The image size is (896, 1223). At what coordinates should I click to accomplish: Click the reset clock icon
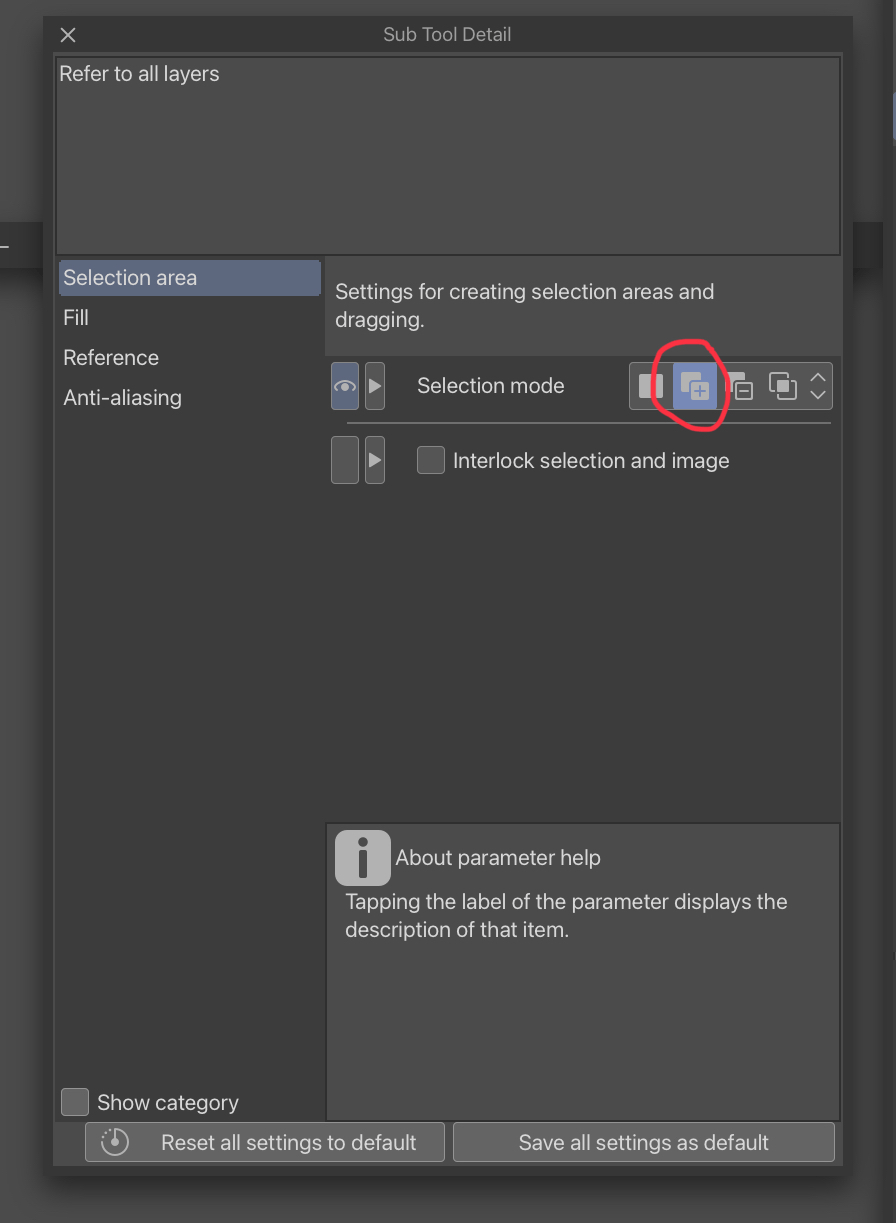pyautogui.click(x=113, y=1141)
